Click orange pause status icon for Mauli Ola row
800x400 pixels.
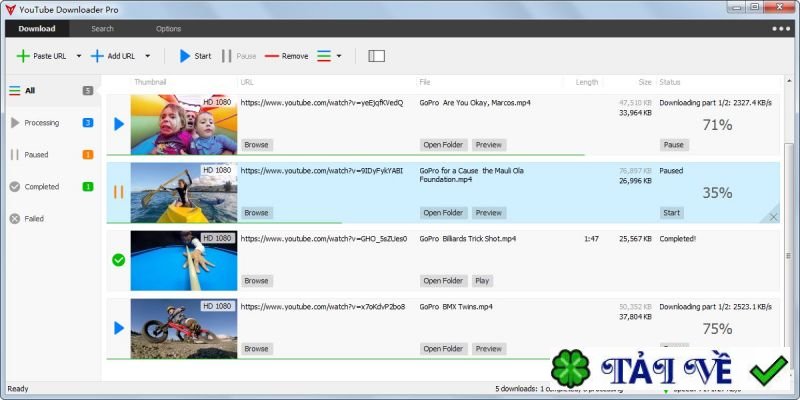(x=118, y=192)
